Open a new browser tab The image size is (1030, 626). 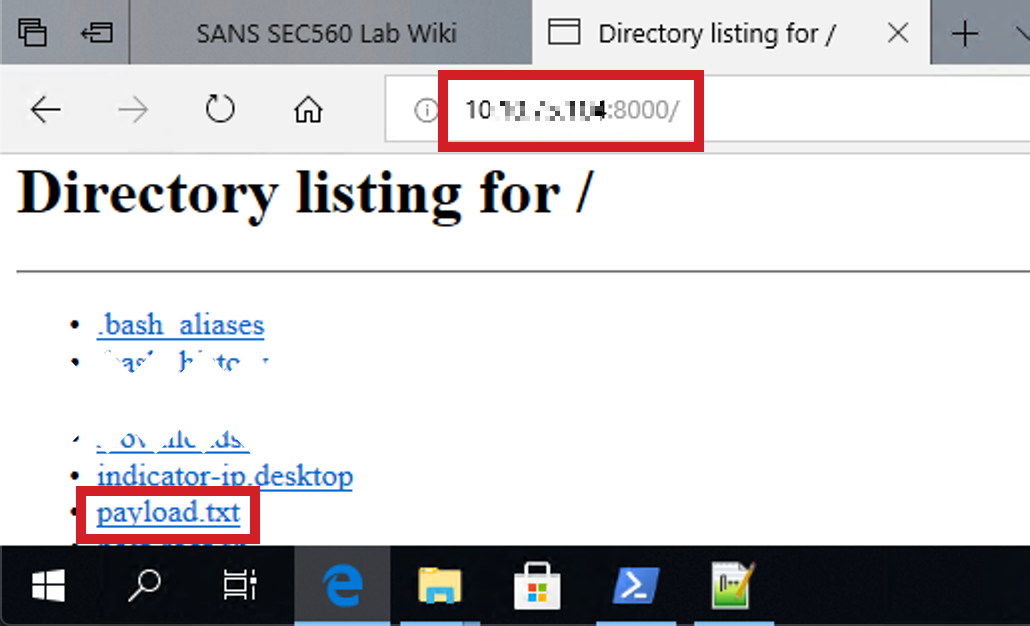pos(965,34)
